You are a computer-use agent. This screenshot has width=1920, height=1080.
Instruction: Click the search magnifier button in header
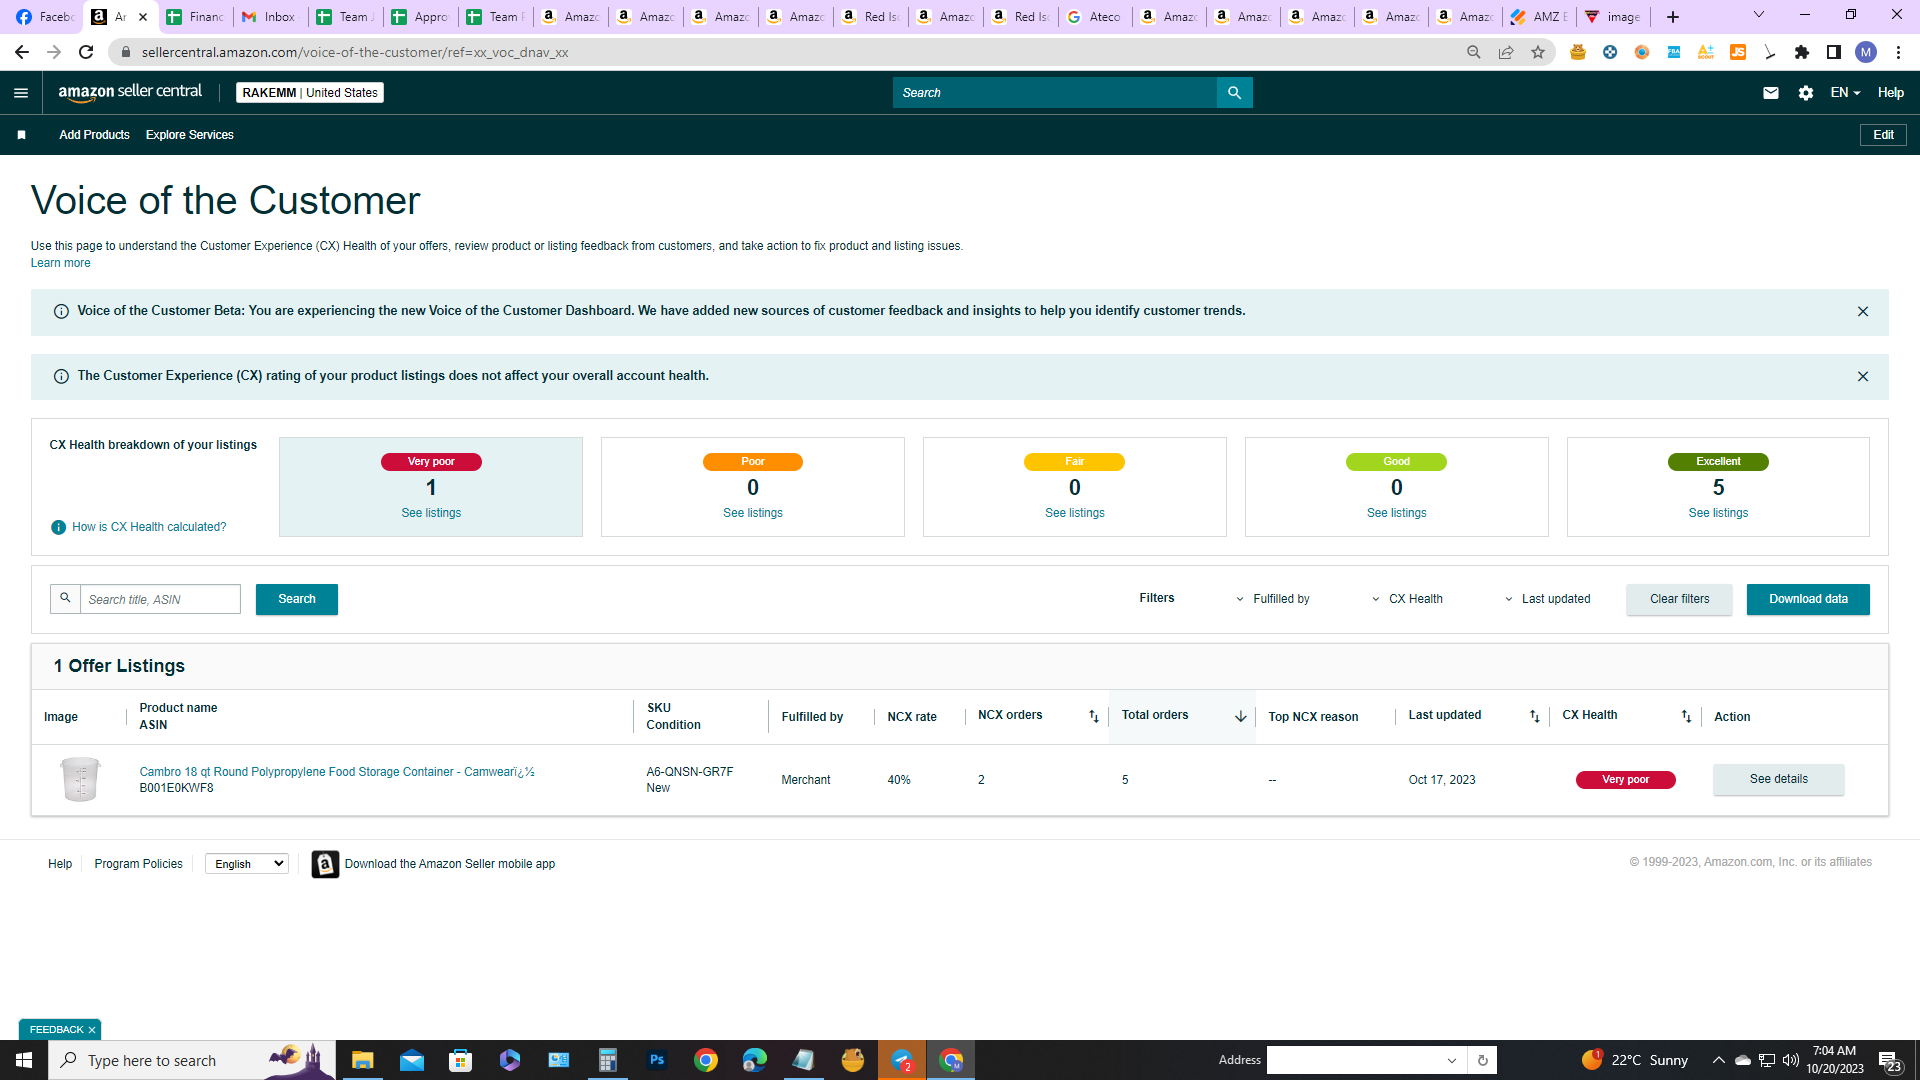click(1235, 93)
